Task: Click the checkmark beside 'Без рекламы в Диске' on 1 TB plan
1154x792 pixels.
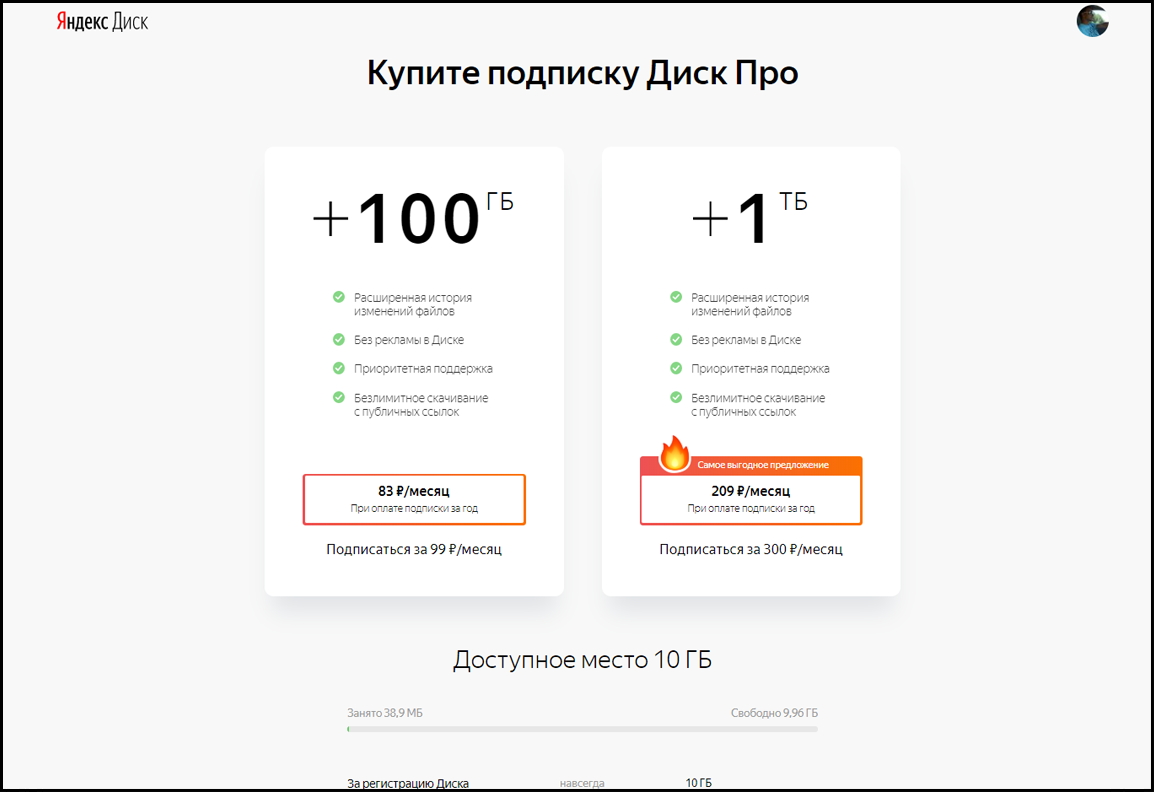Action: click(676, 339)
